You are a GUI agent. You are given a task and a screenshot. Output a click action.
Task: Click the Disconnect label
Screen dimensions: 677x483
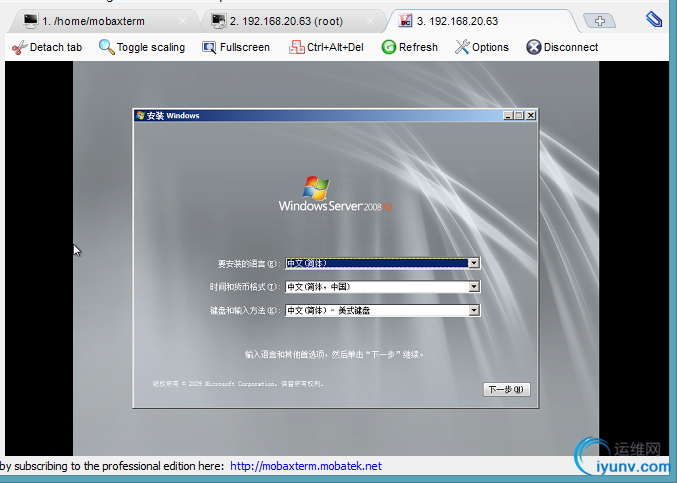point(571,47)
